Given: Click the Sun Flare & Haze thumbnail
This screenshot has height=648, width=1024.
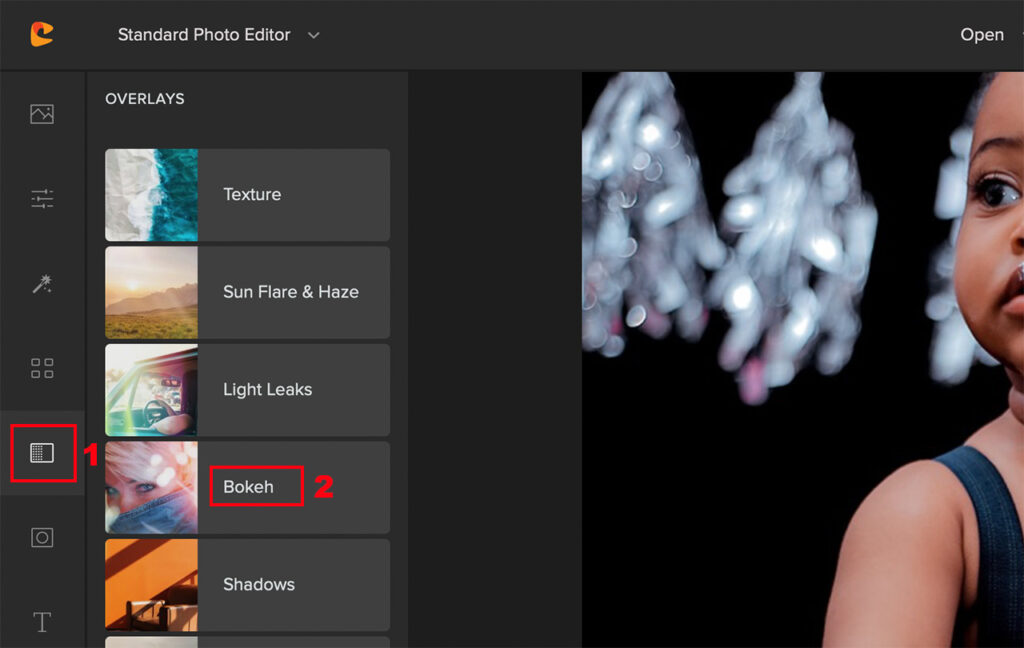Looking at the screenshot, I should point(152,292).
